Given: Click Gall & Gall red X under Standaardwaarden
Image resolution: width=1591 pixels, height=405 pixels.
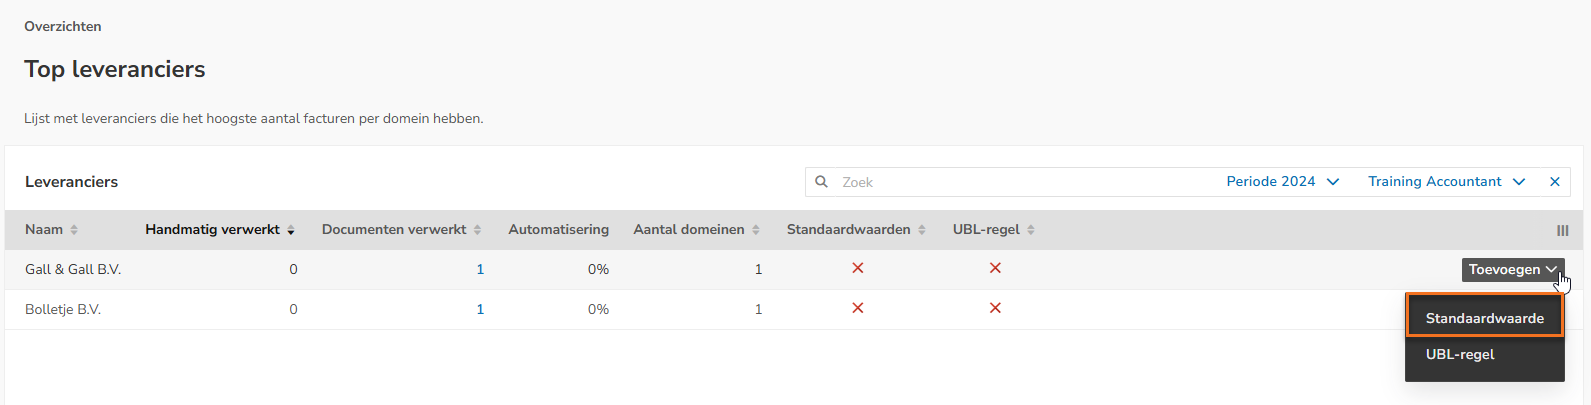Looking at the screenshot, I should [858, 268].
